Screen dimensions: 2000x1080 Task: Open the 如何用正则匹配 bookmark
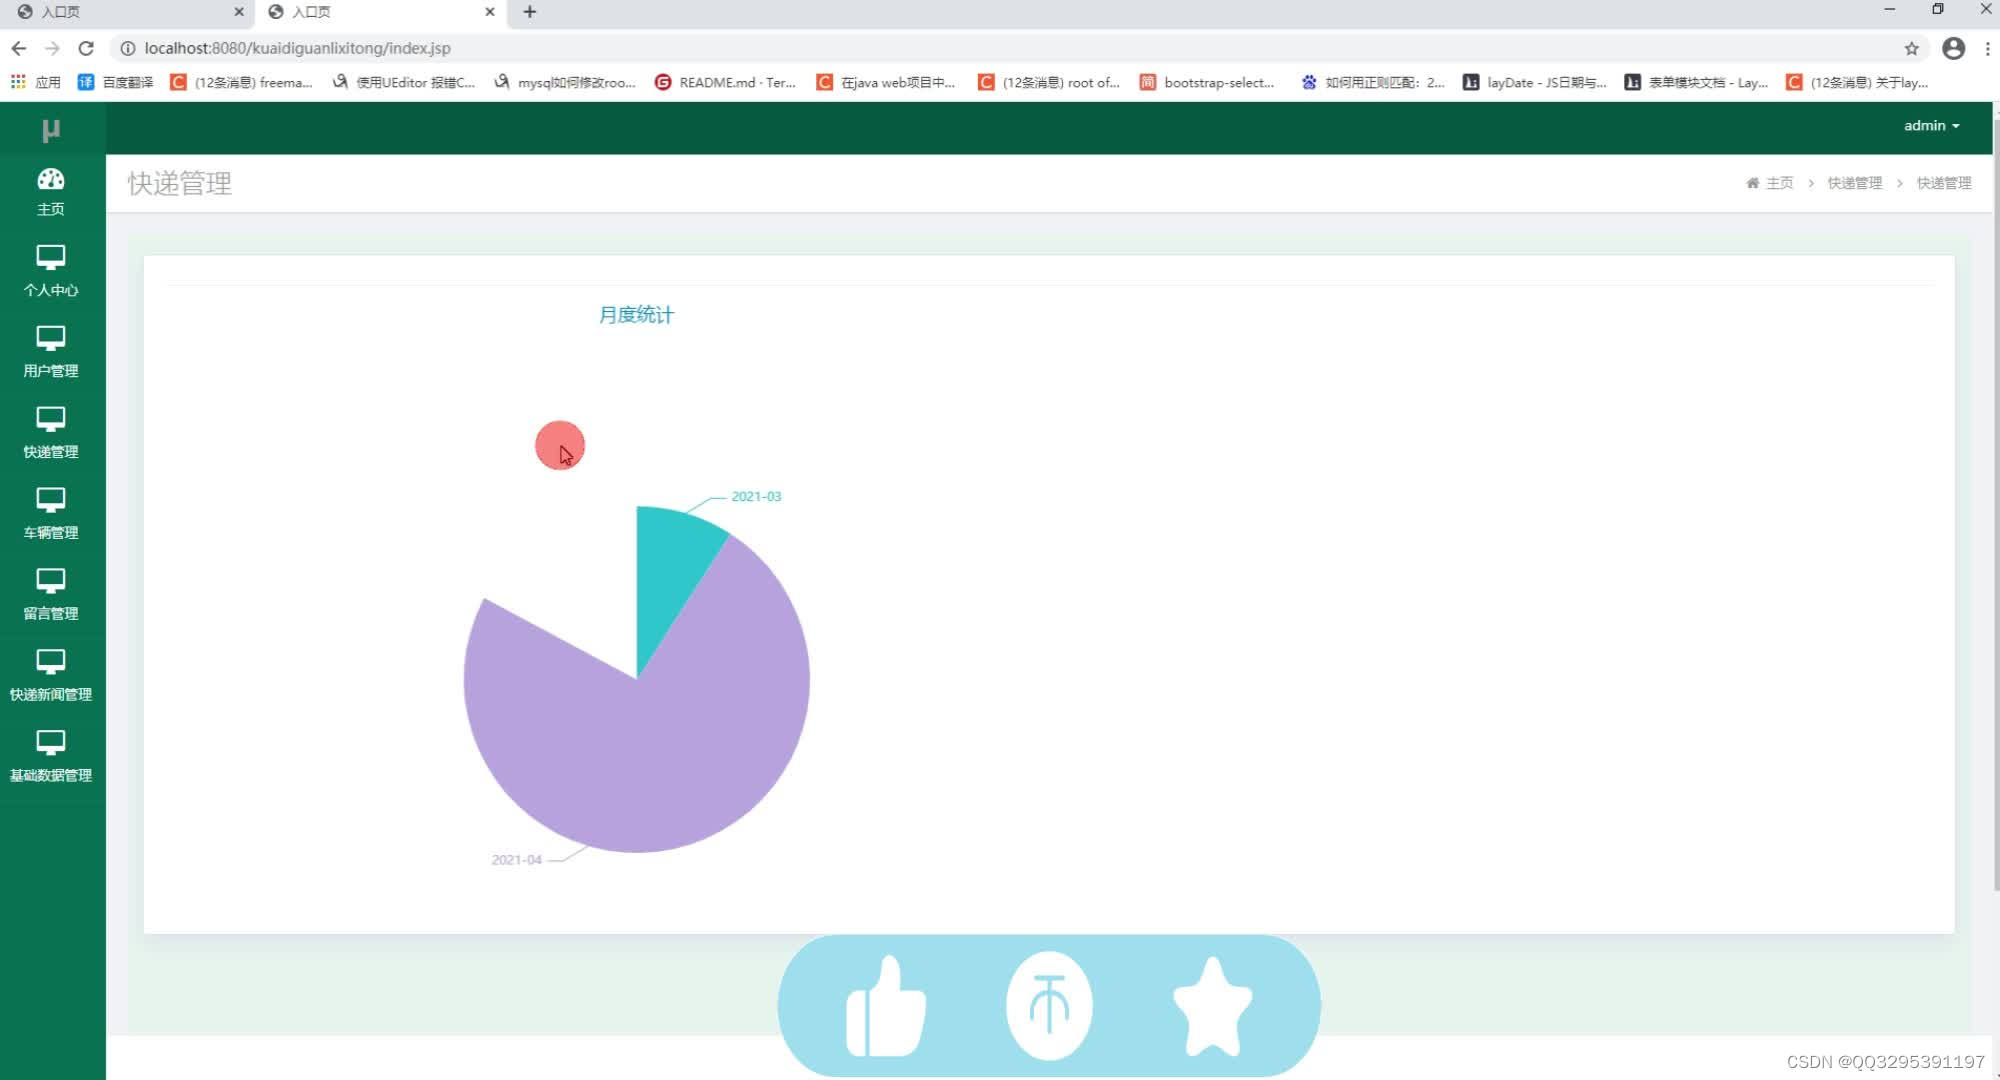pos(1373,82)
